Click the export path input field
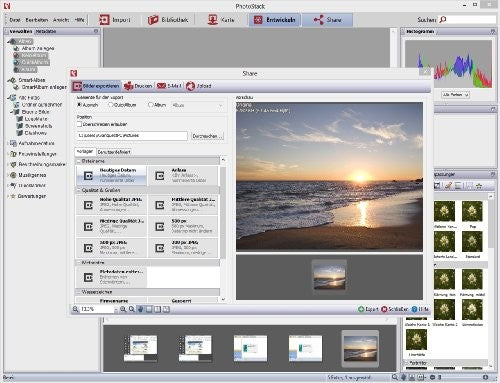The height and width of the screenshot is (383, 500). (132, 136)
